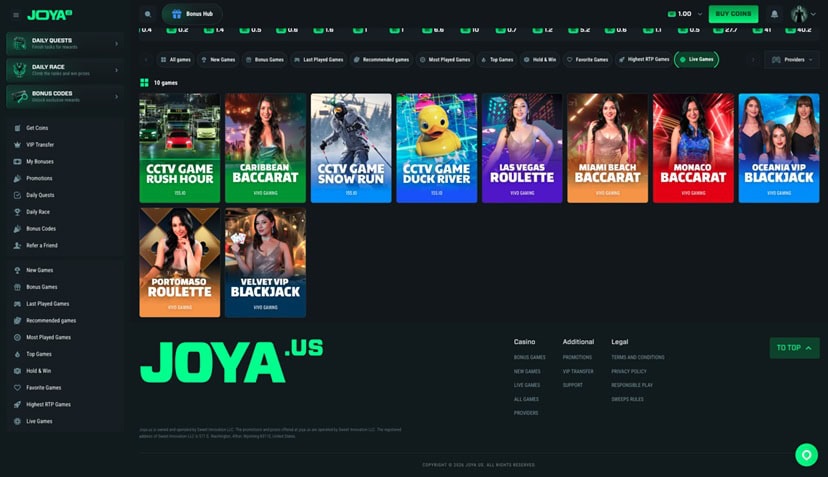The image size is (828, 477).
Task: Select the All games filter tab
Action: coord(175,60)
